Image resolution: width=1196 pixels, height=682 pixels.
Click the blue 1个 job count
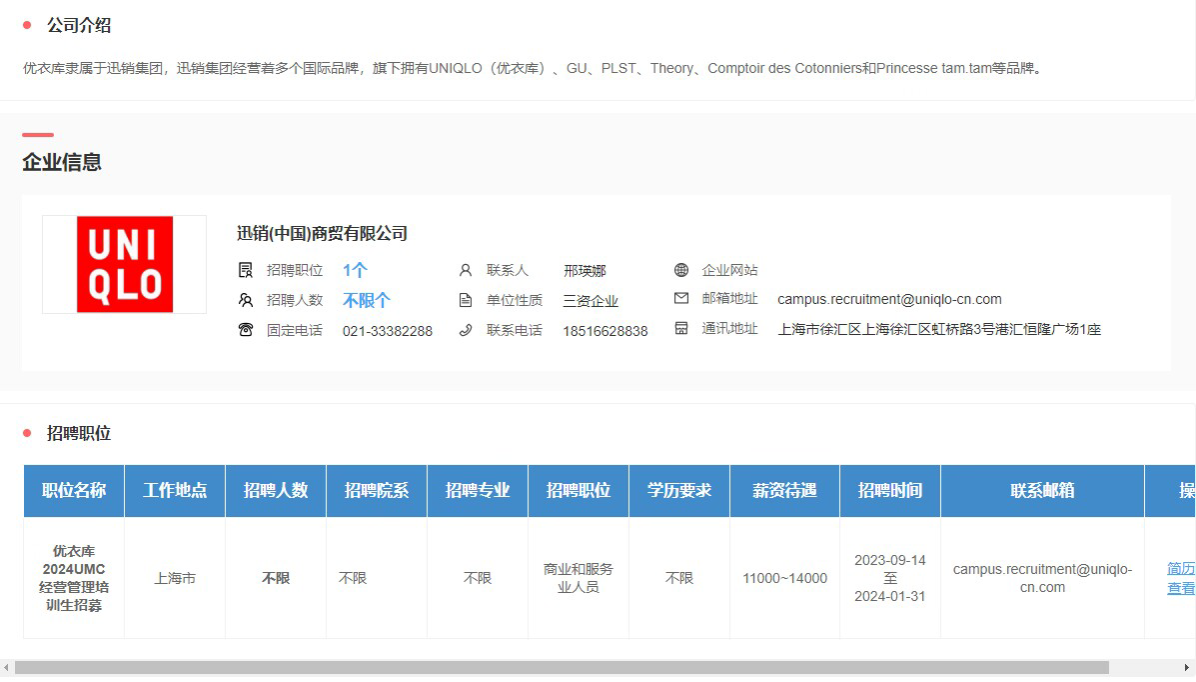(x=355, y=270)
